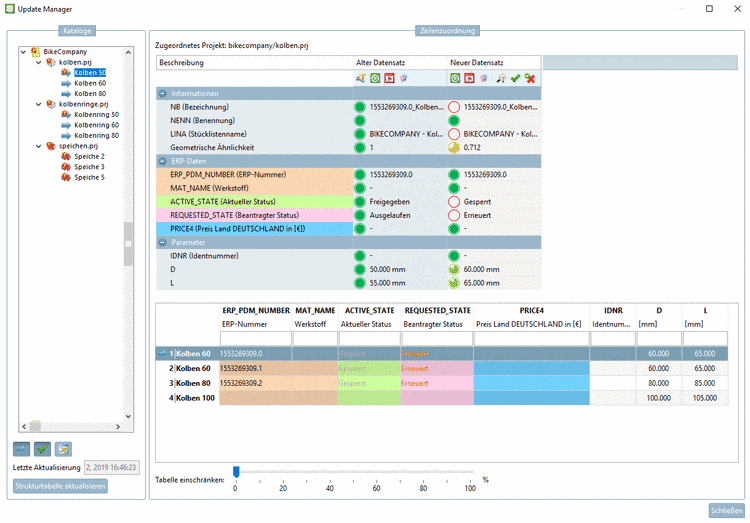Viewport: 750px width, 523px height.
Task: Toggle green circle next to 55.000 mm
Action: pos(360,283)
